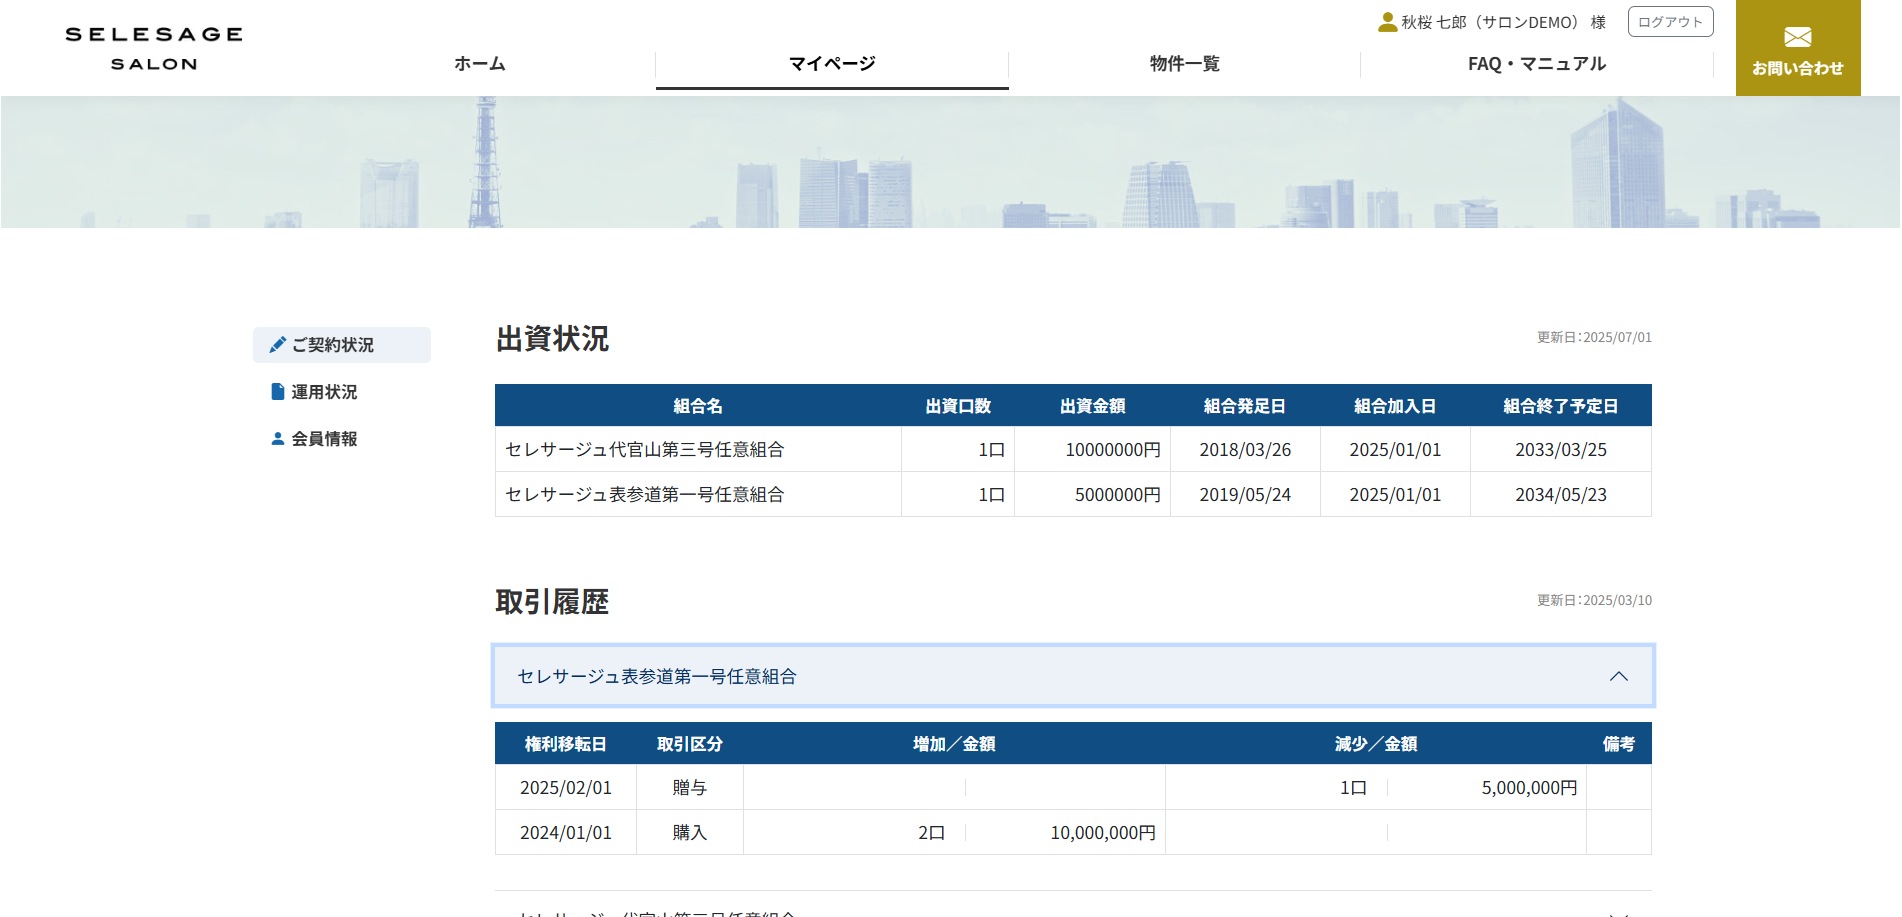Select the マイページ tab

832,64
